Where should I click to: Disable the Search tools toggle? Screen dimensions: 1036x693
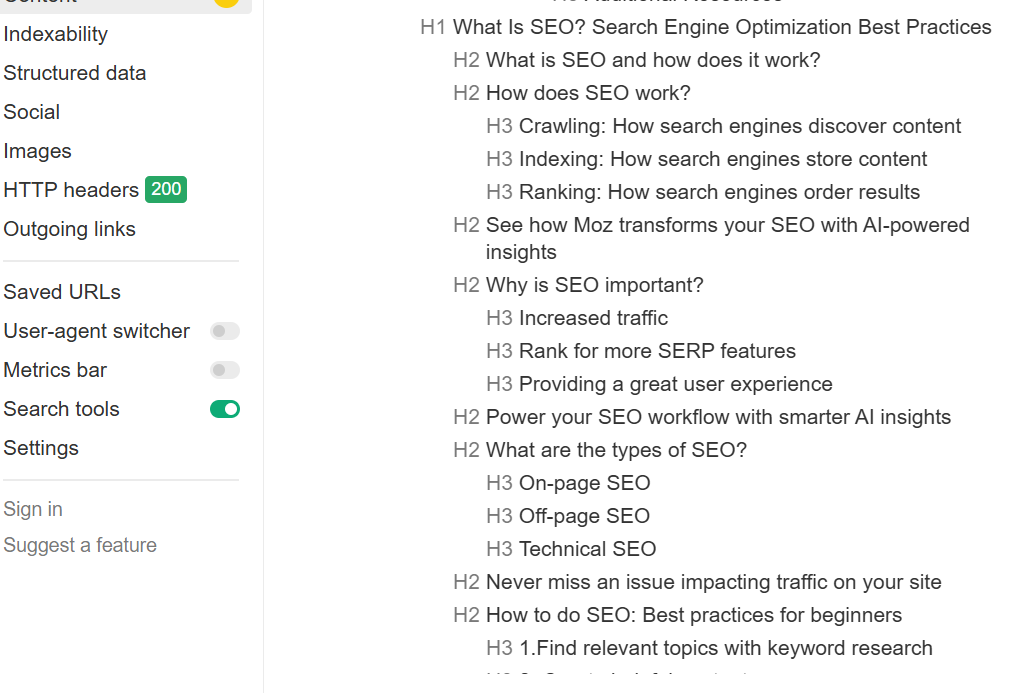pyautogui.click(x=225, y=409)
